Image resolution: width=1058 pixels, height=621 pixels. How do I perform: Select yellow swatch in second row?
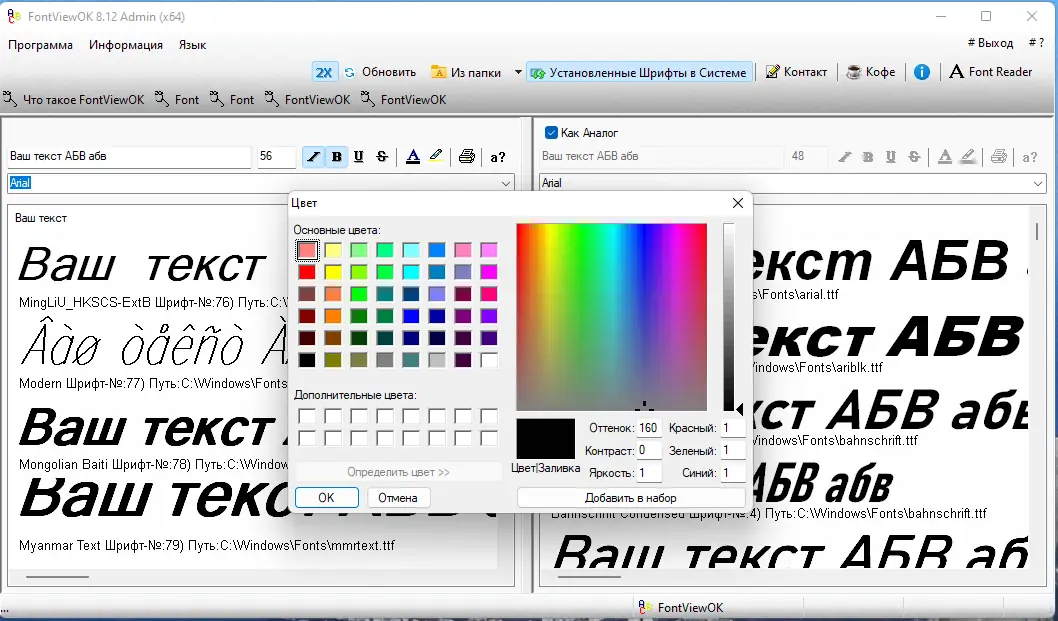333,272
